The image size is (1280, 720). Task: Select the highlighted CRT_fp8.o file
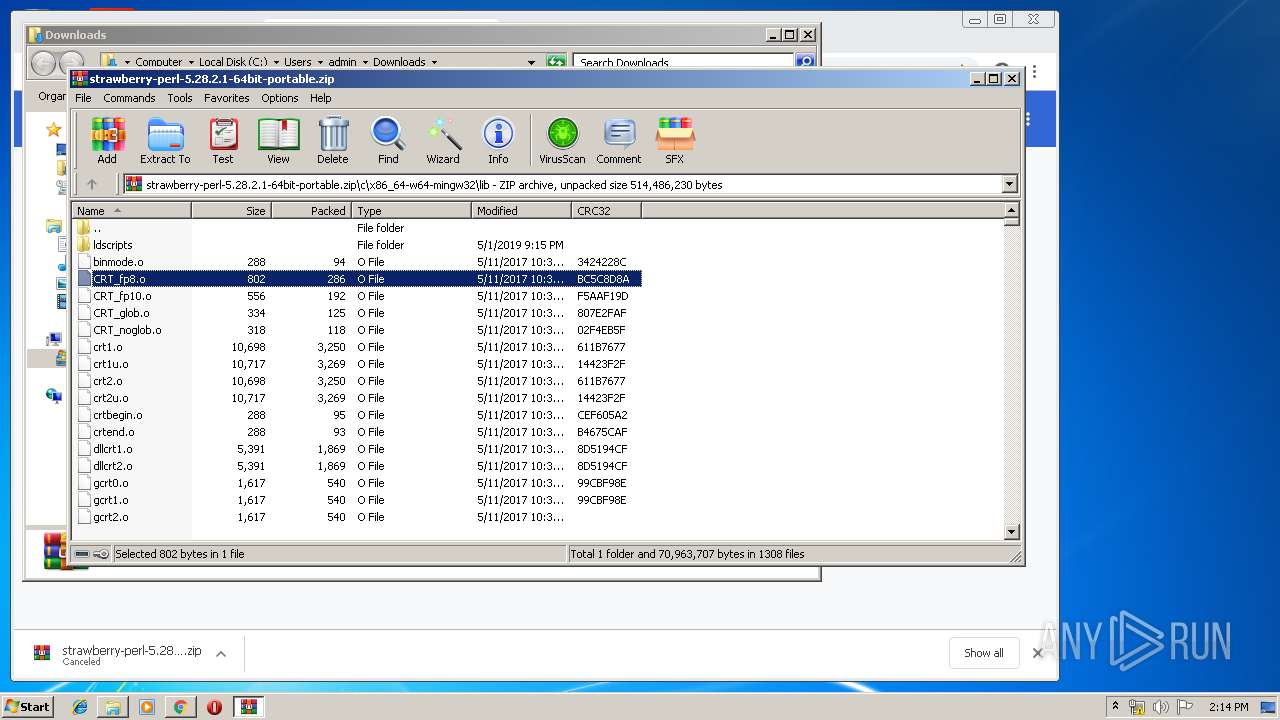pos(357,279)
